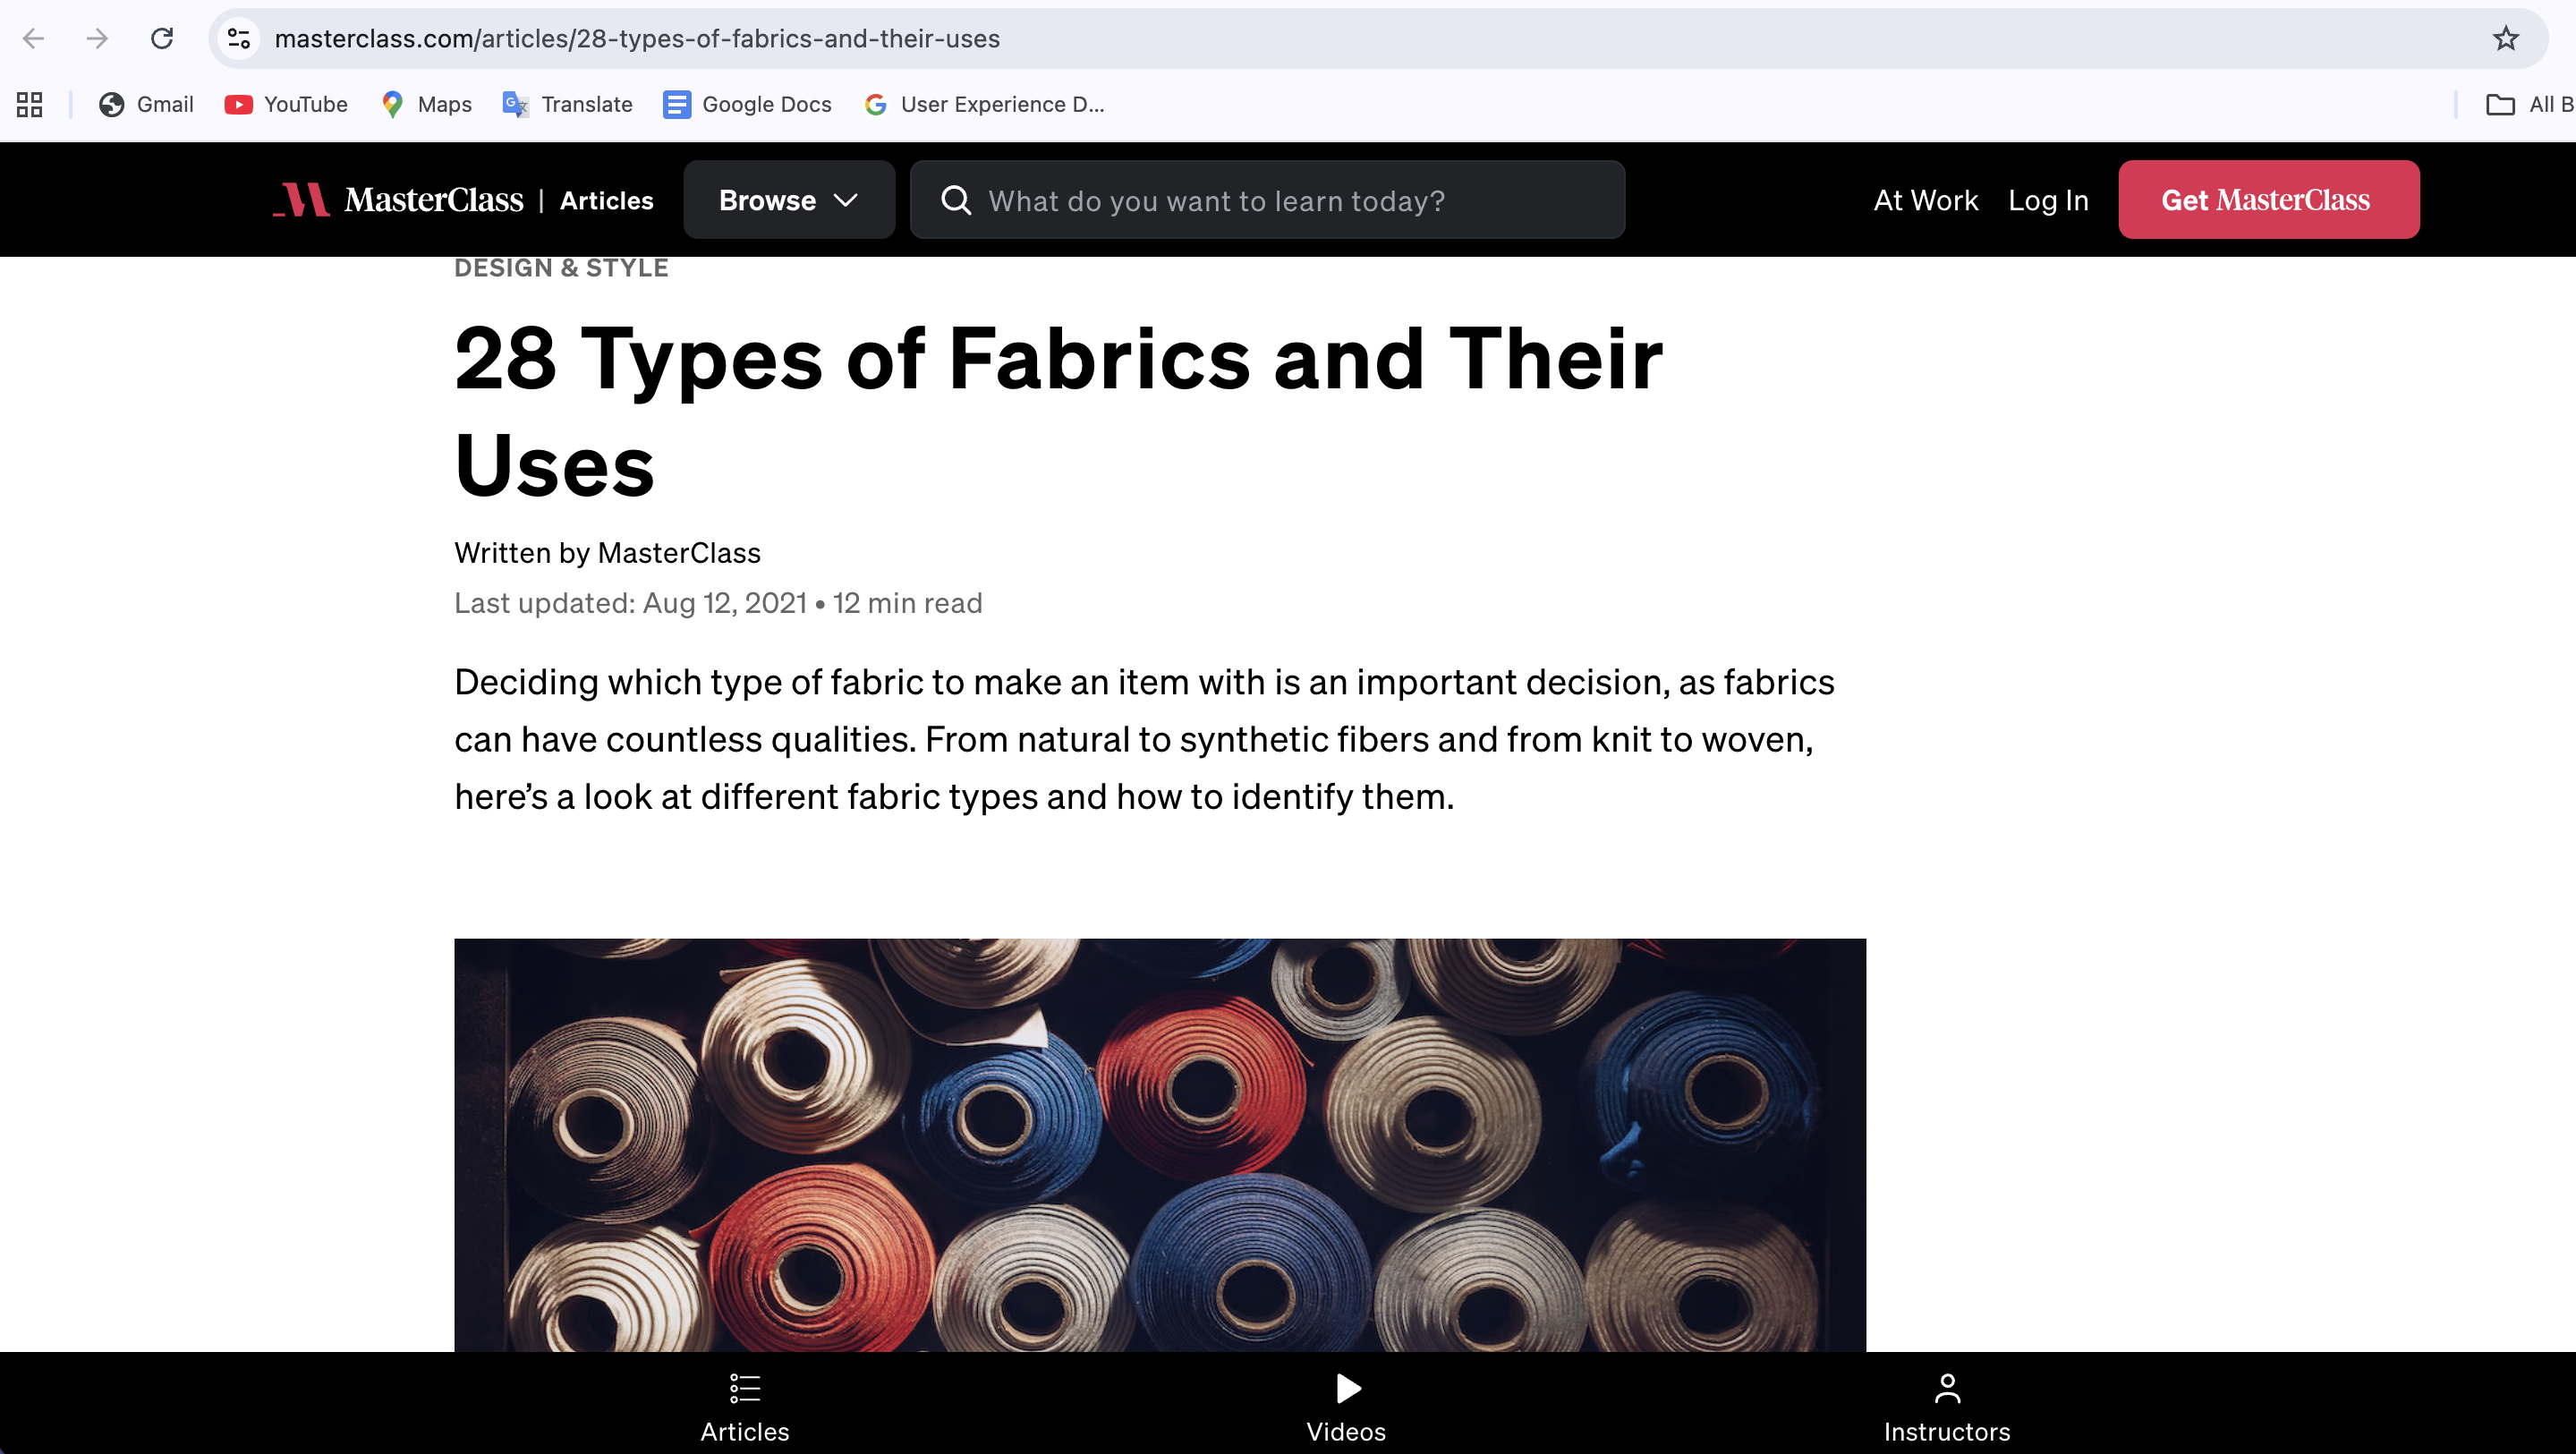Image resolution: width=2576 pixels, height=1454 pixels.
Task: Click the search field to learn something today
Action: tap(1266, 199)
